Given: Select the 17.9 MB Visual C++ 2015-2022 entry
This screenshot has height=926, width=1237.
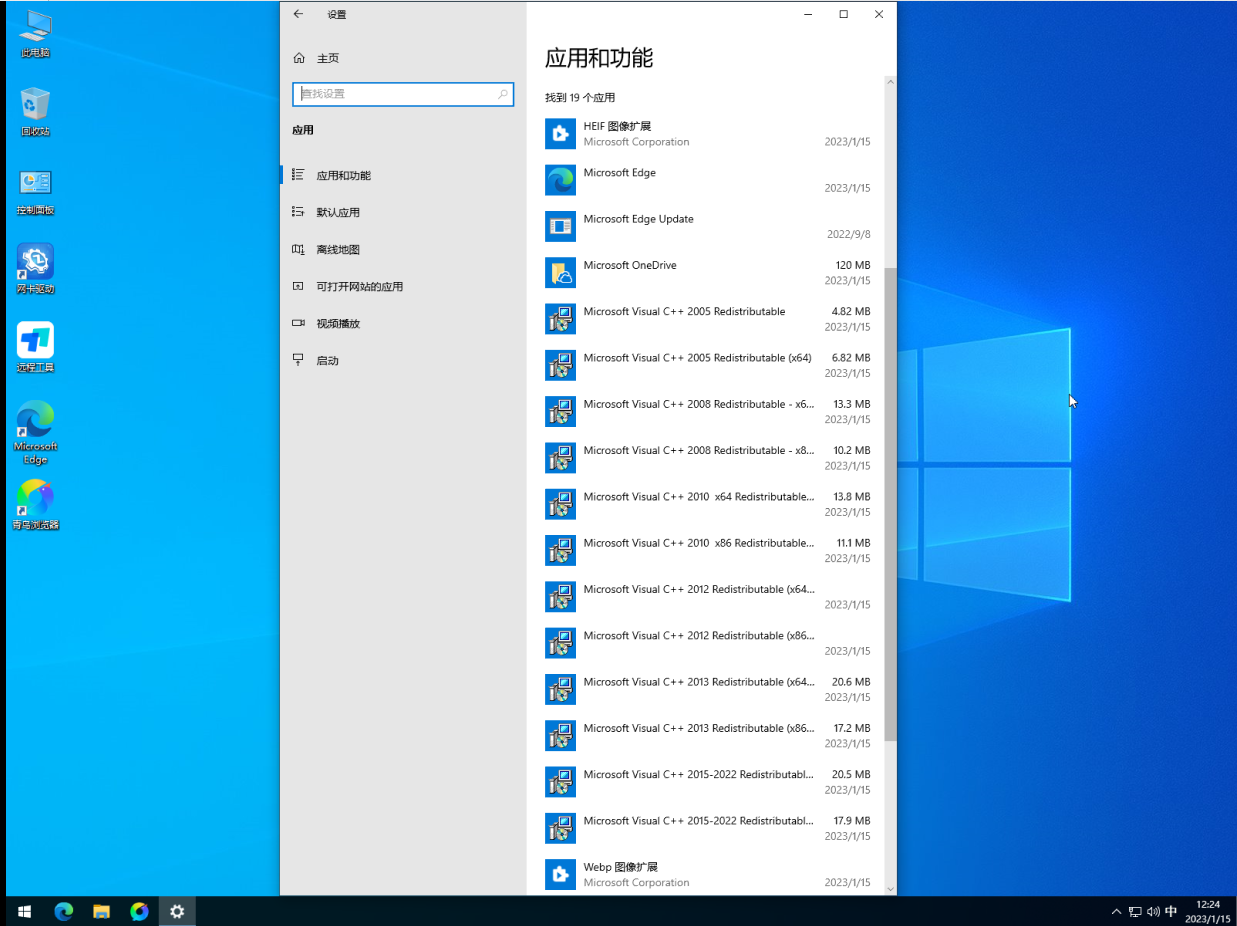Looking at the screenshot, I should pyautogui.click(x=708, y=828).
